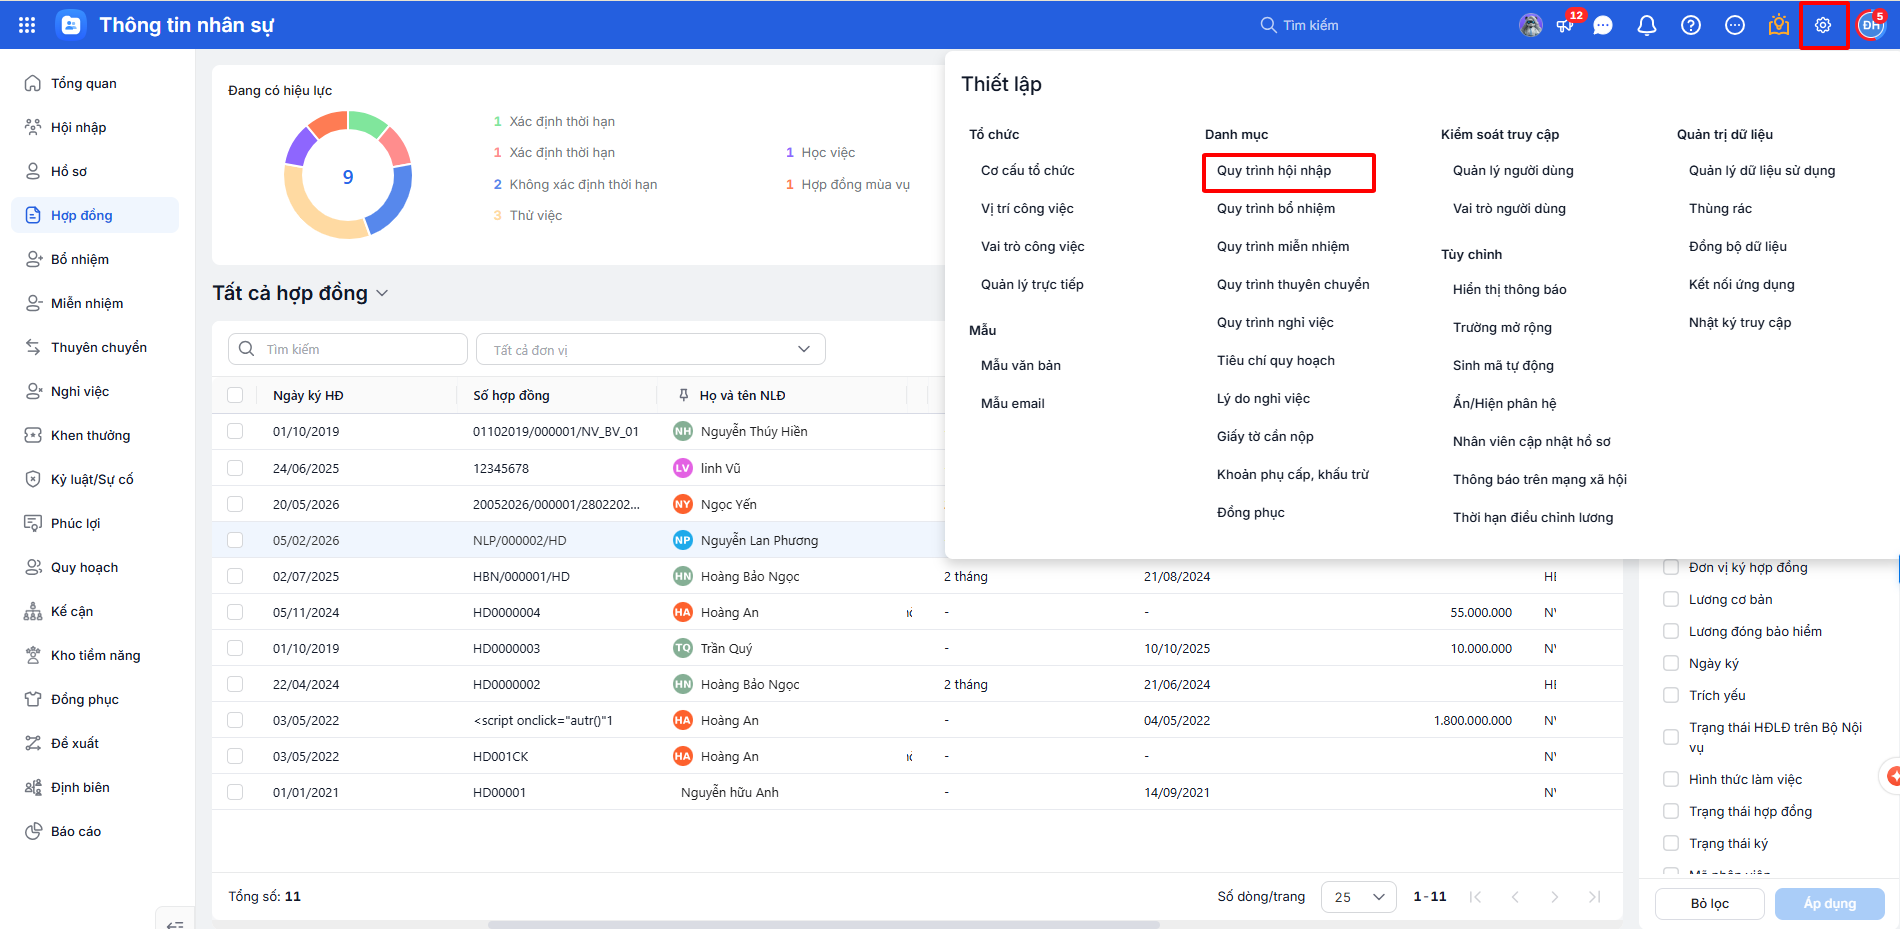
Task: Check the Hình thức làm việc filter
Action: [1671, 779]
